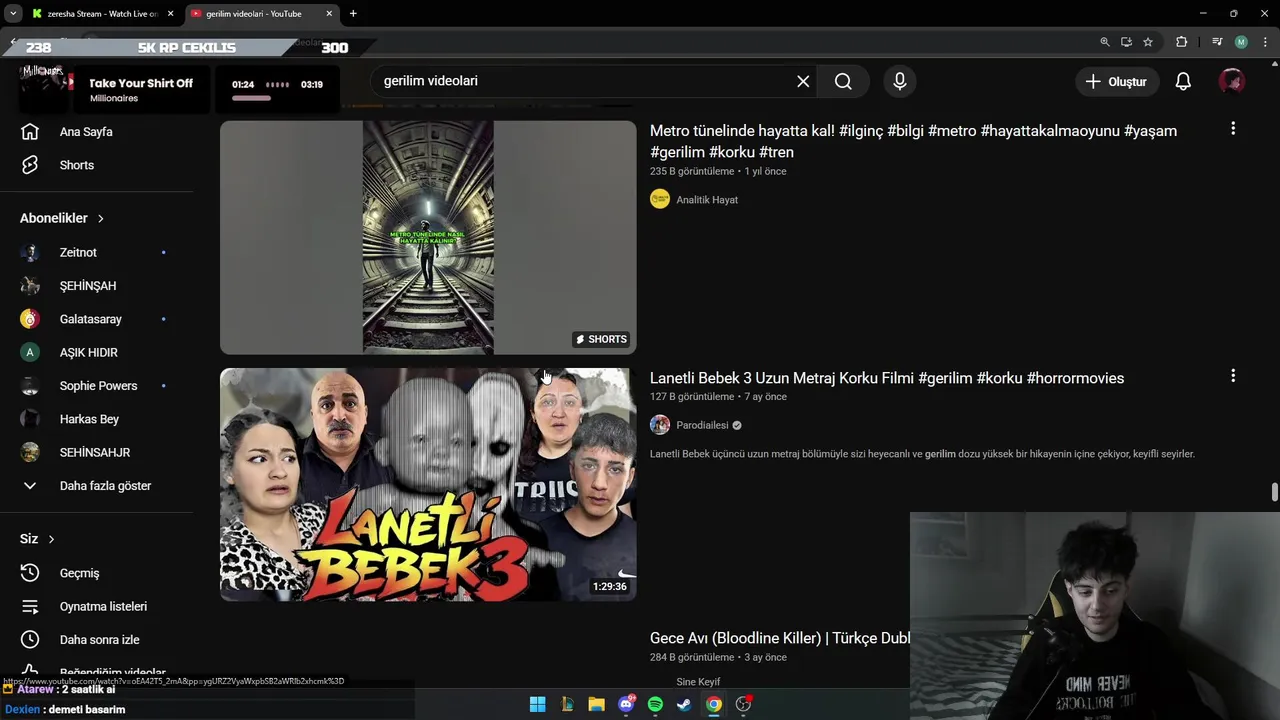Click the #metro hashtag in the title
The height and width of the screenshot is (720, 1280).
click(952, 131)
